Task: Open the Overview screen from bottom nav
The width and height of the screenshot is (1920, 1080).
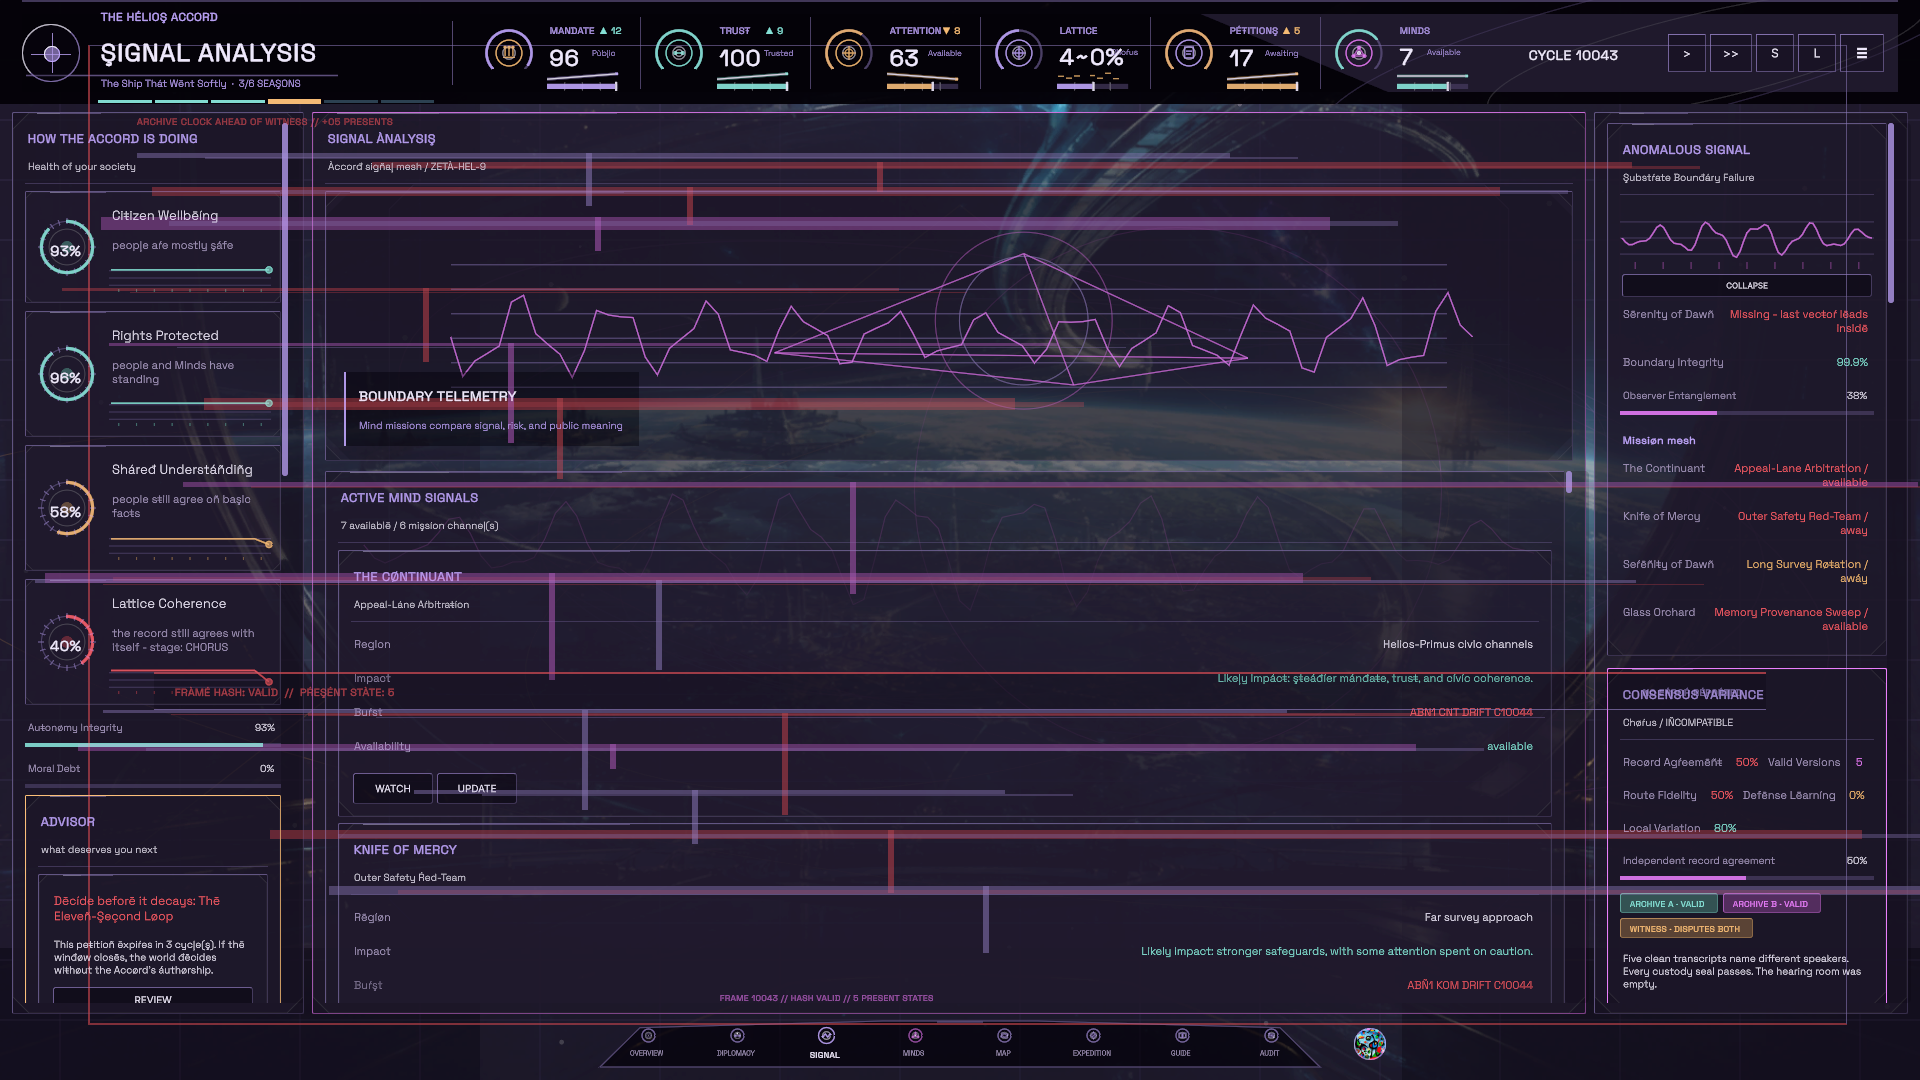Action: [647, 1042]
